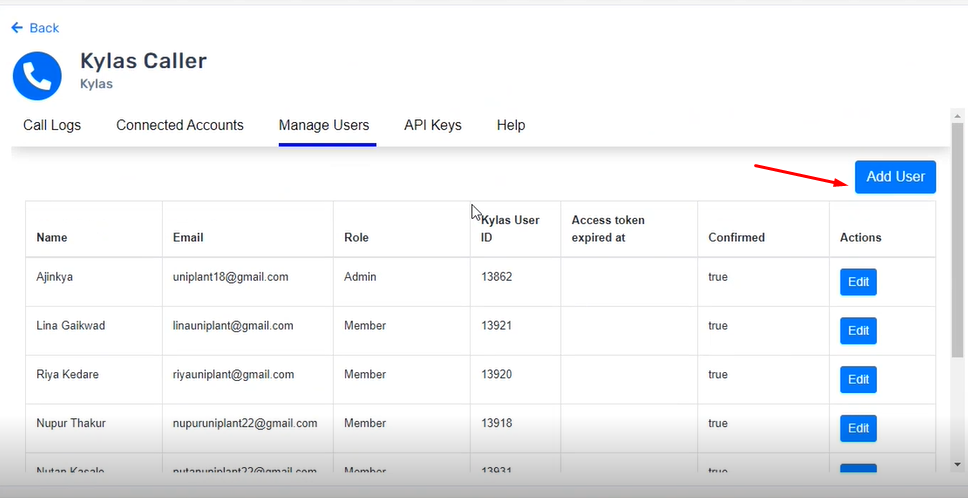Screen dimensions: 968x498
Task: Go back using the Back arrow link
Action: coord(35,28)
